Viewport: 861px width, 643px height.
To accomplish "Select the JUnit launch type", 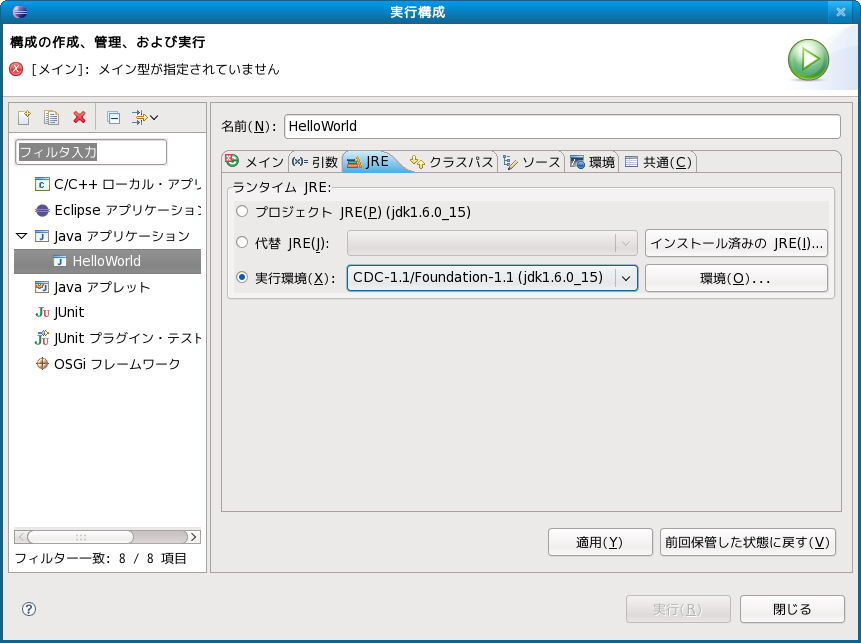I will (x=68, y=312).
